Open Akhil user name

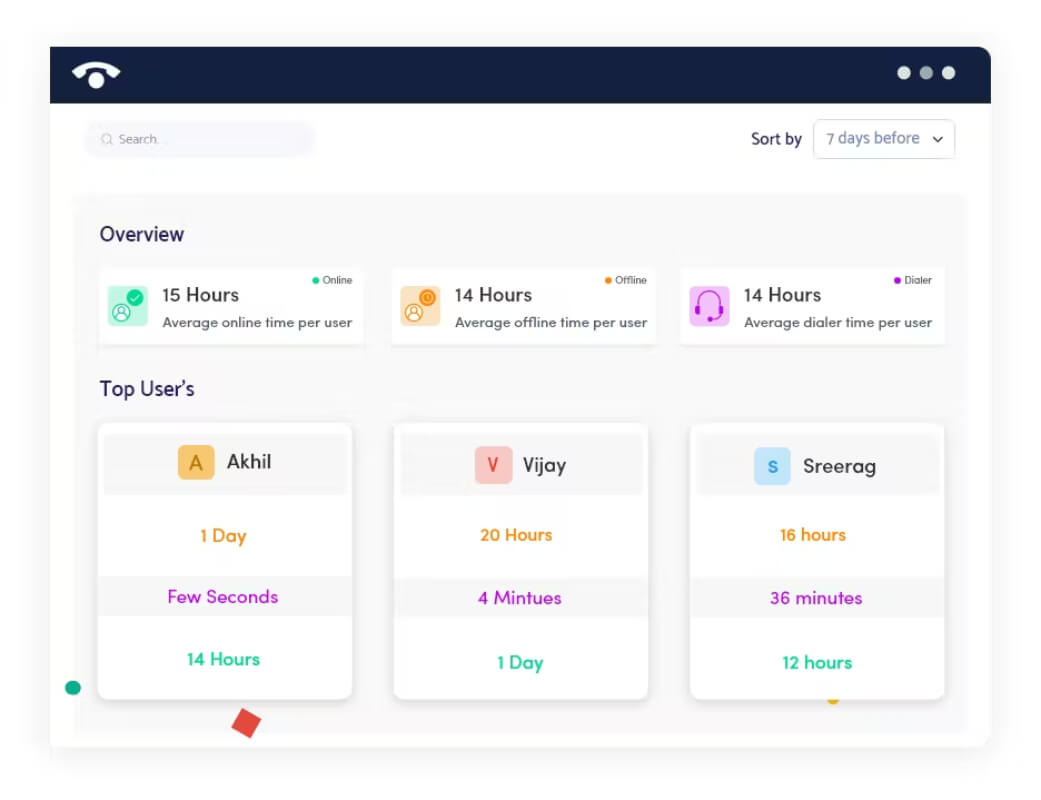pyautogui.click(x=249, y=461)
